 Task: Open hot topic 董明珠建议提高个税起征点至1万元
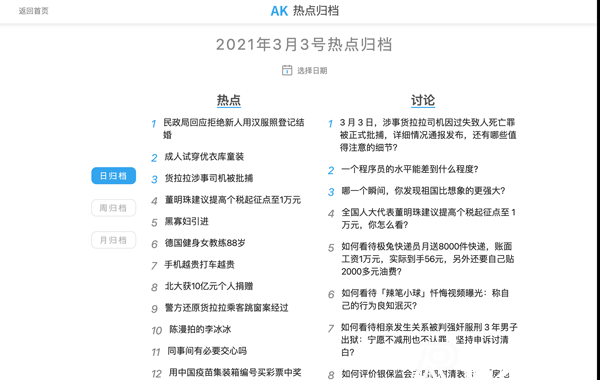pos(233,200)
